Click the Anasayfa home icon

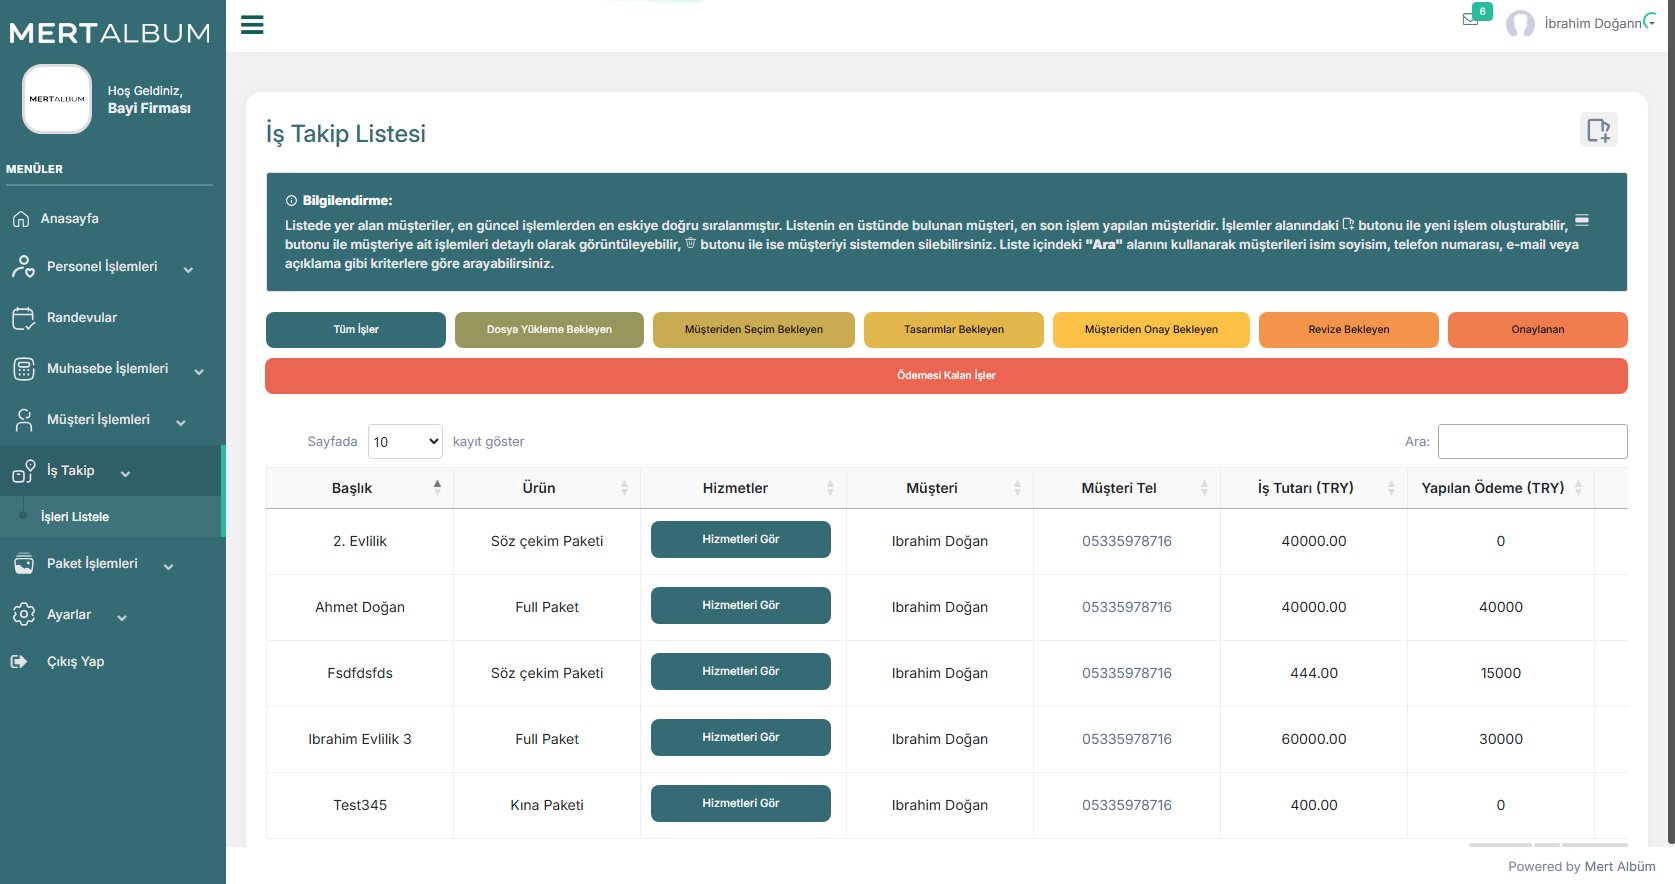pyautogui.click(x=21, y=219)
